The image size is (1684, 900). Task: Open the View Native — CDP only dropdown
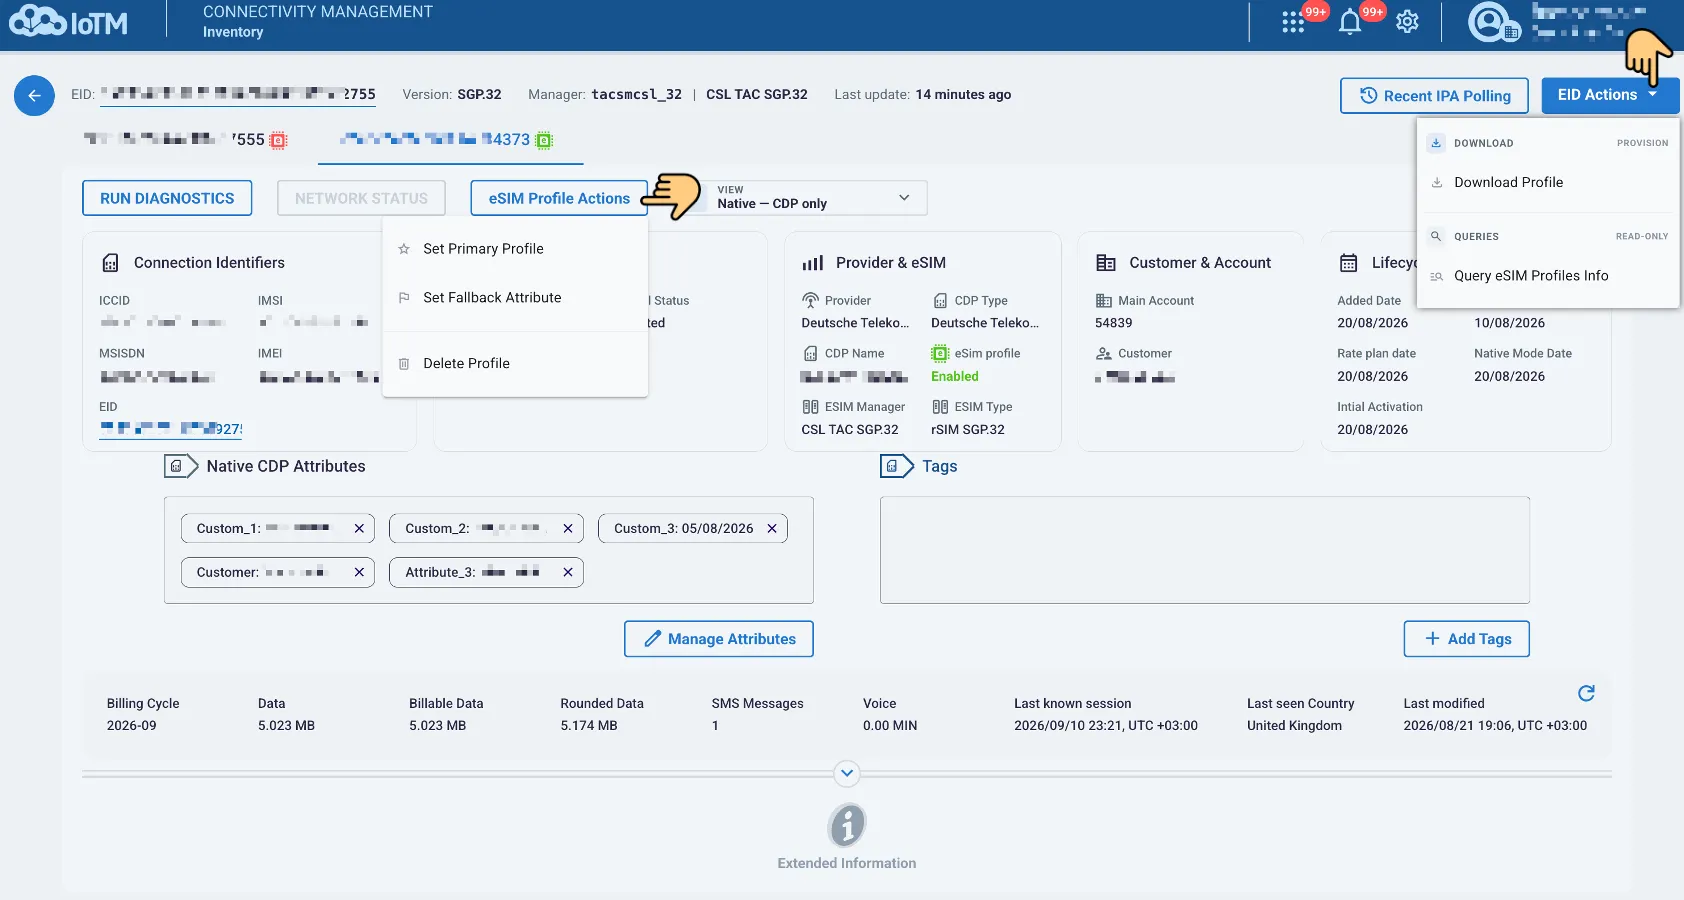815,198
